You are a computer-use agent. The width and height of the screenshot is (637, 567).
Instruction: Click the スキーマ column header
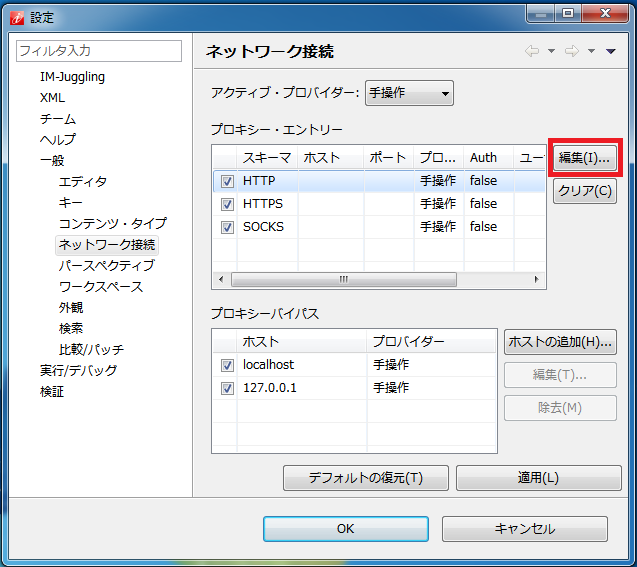point(267,158)
